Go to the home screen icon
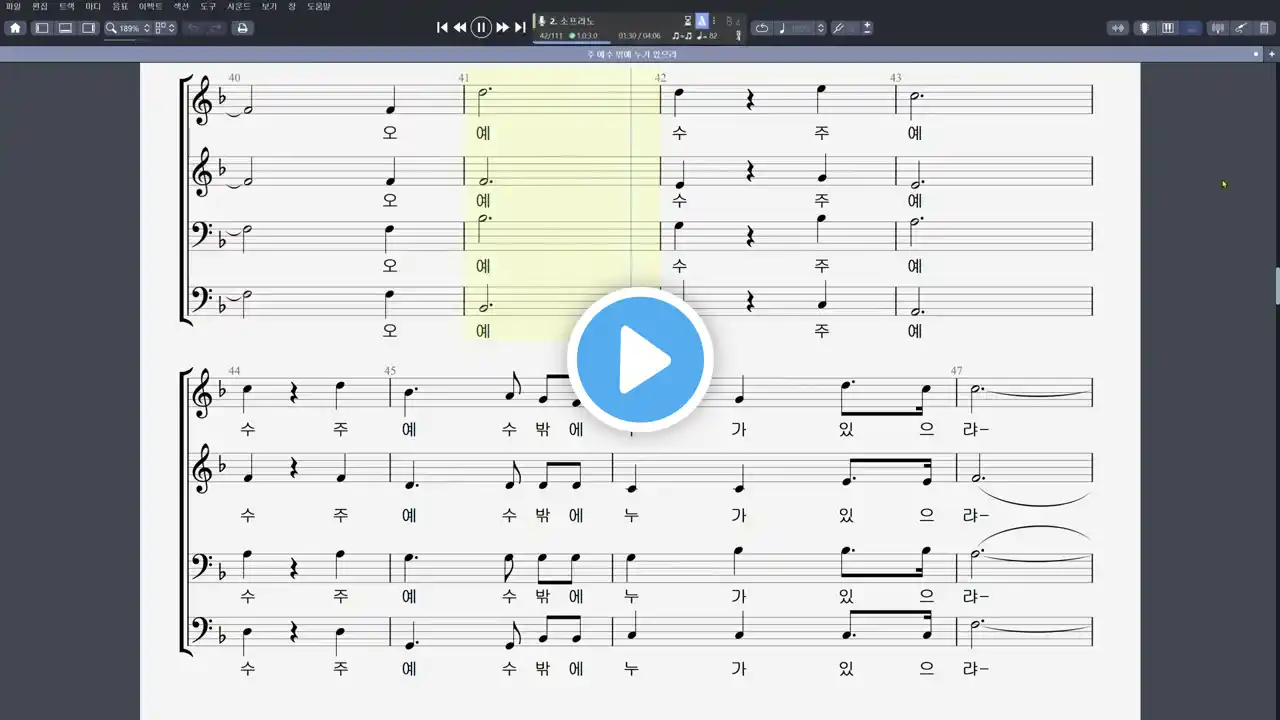Viewport: 1280px width, 720px height. click(x=15, y=28)
